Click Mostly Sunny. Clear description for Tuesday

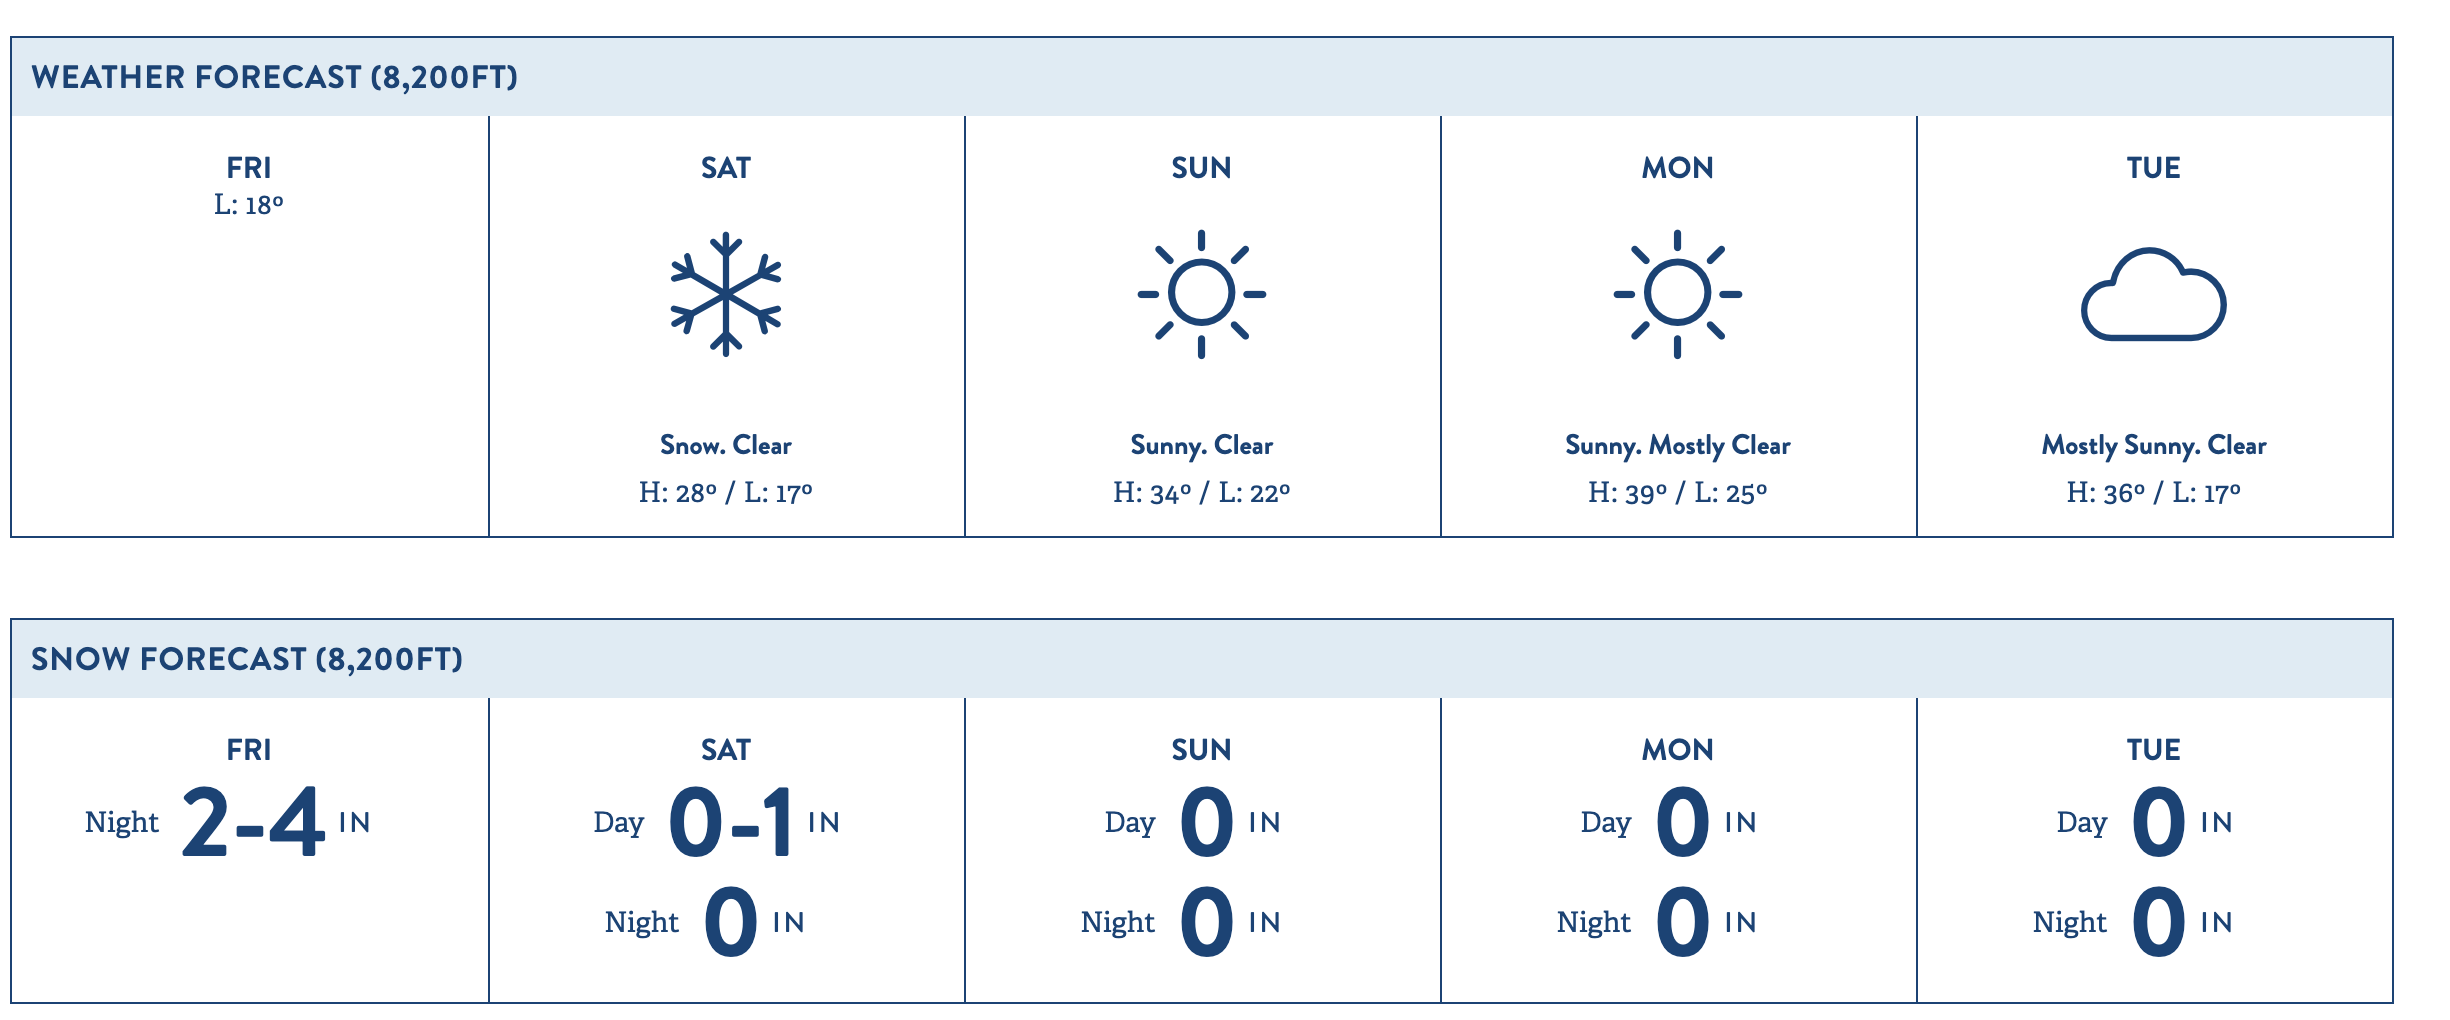(x=2153, y=445)
